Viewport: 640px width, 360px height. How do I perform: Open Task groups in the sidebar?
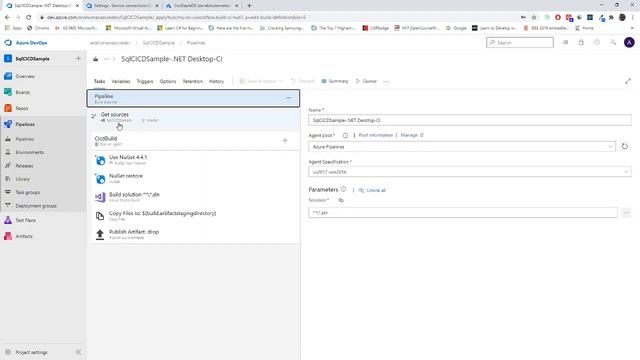coord(27,192)
